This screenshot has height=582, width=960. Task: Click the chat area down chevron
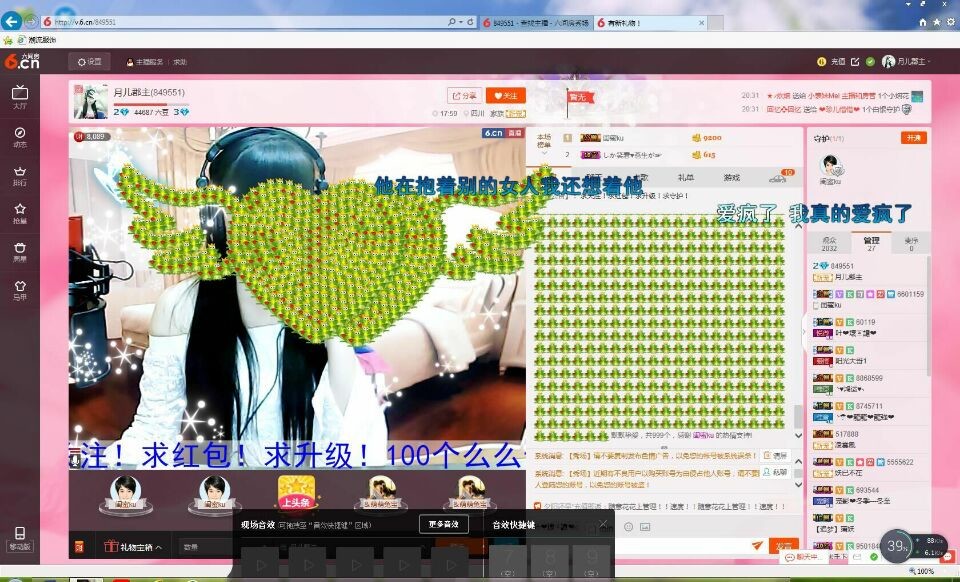(798, 436)
